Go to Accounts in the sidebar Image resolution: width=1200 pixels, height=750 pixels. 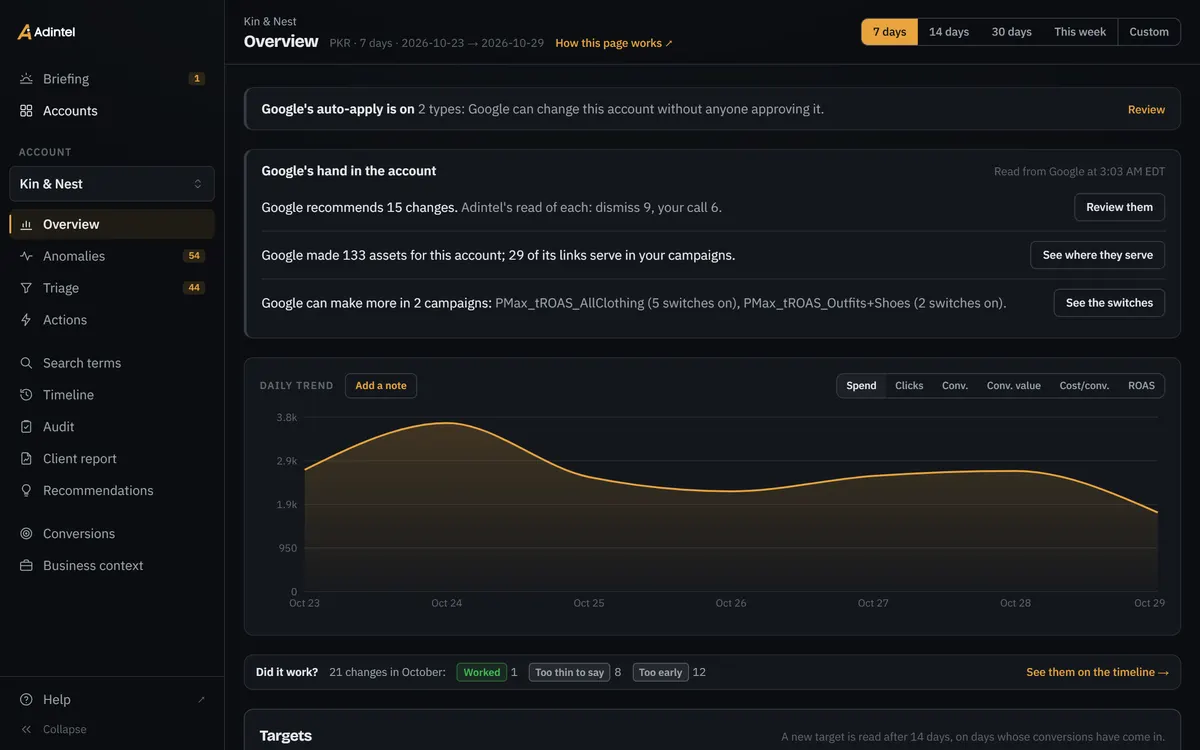112,111
